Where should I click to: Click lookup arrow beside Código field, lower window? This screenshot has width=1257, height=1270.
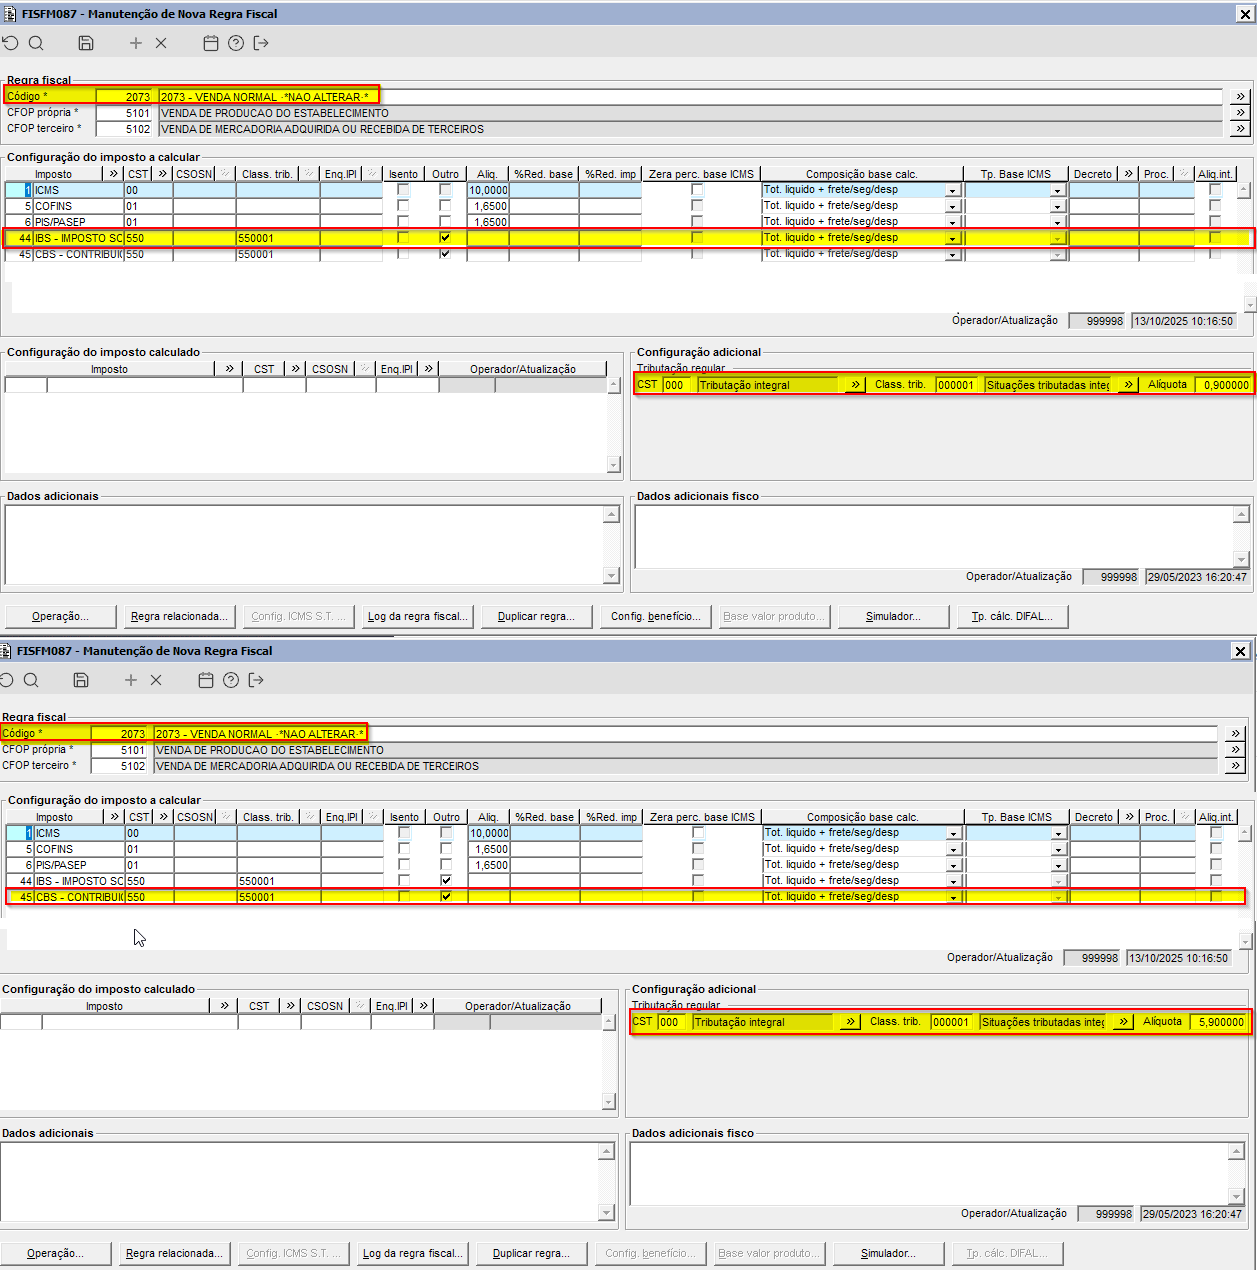(1235, 734)
